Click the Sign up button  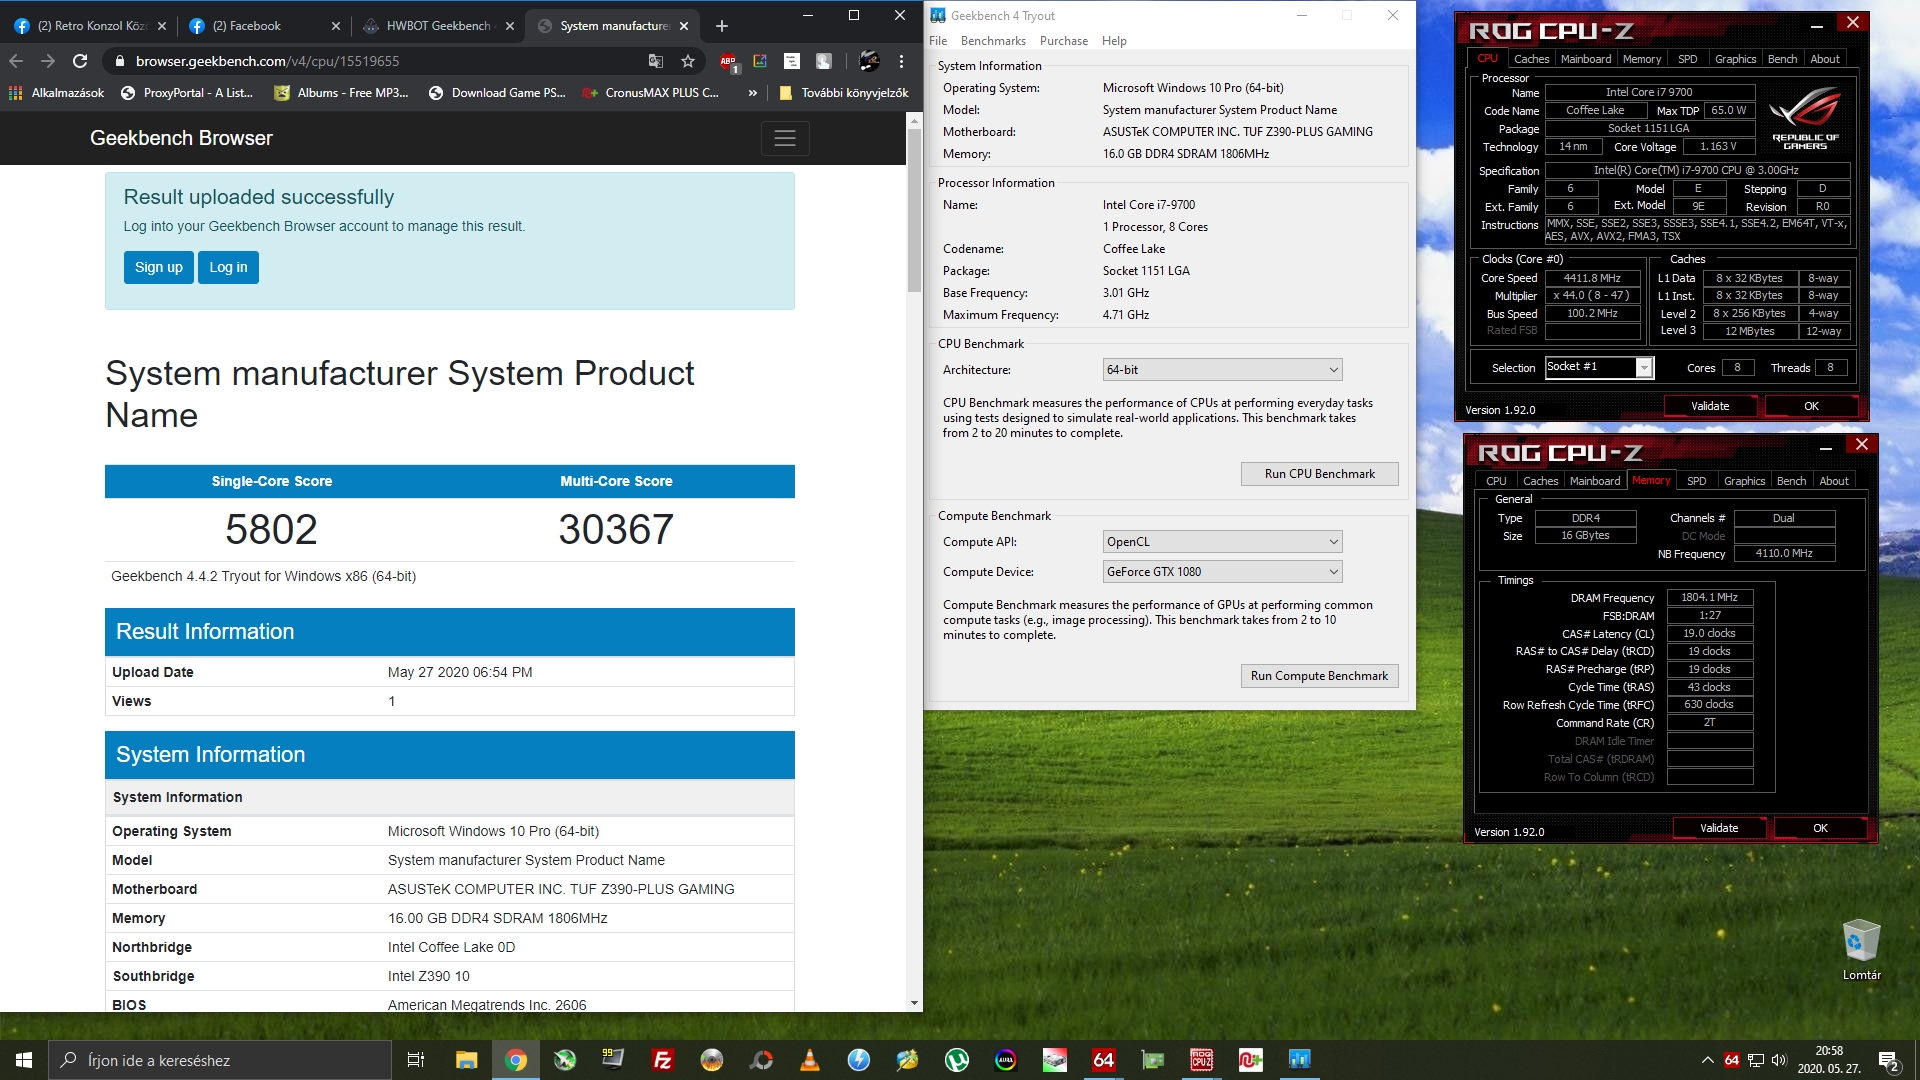[159, 267]
